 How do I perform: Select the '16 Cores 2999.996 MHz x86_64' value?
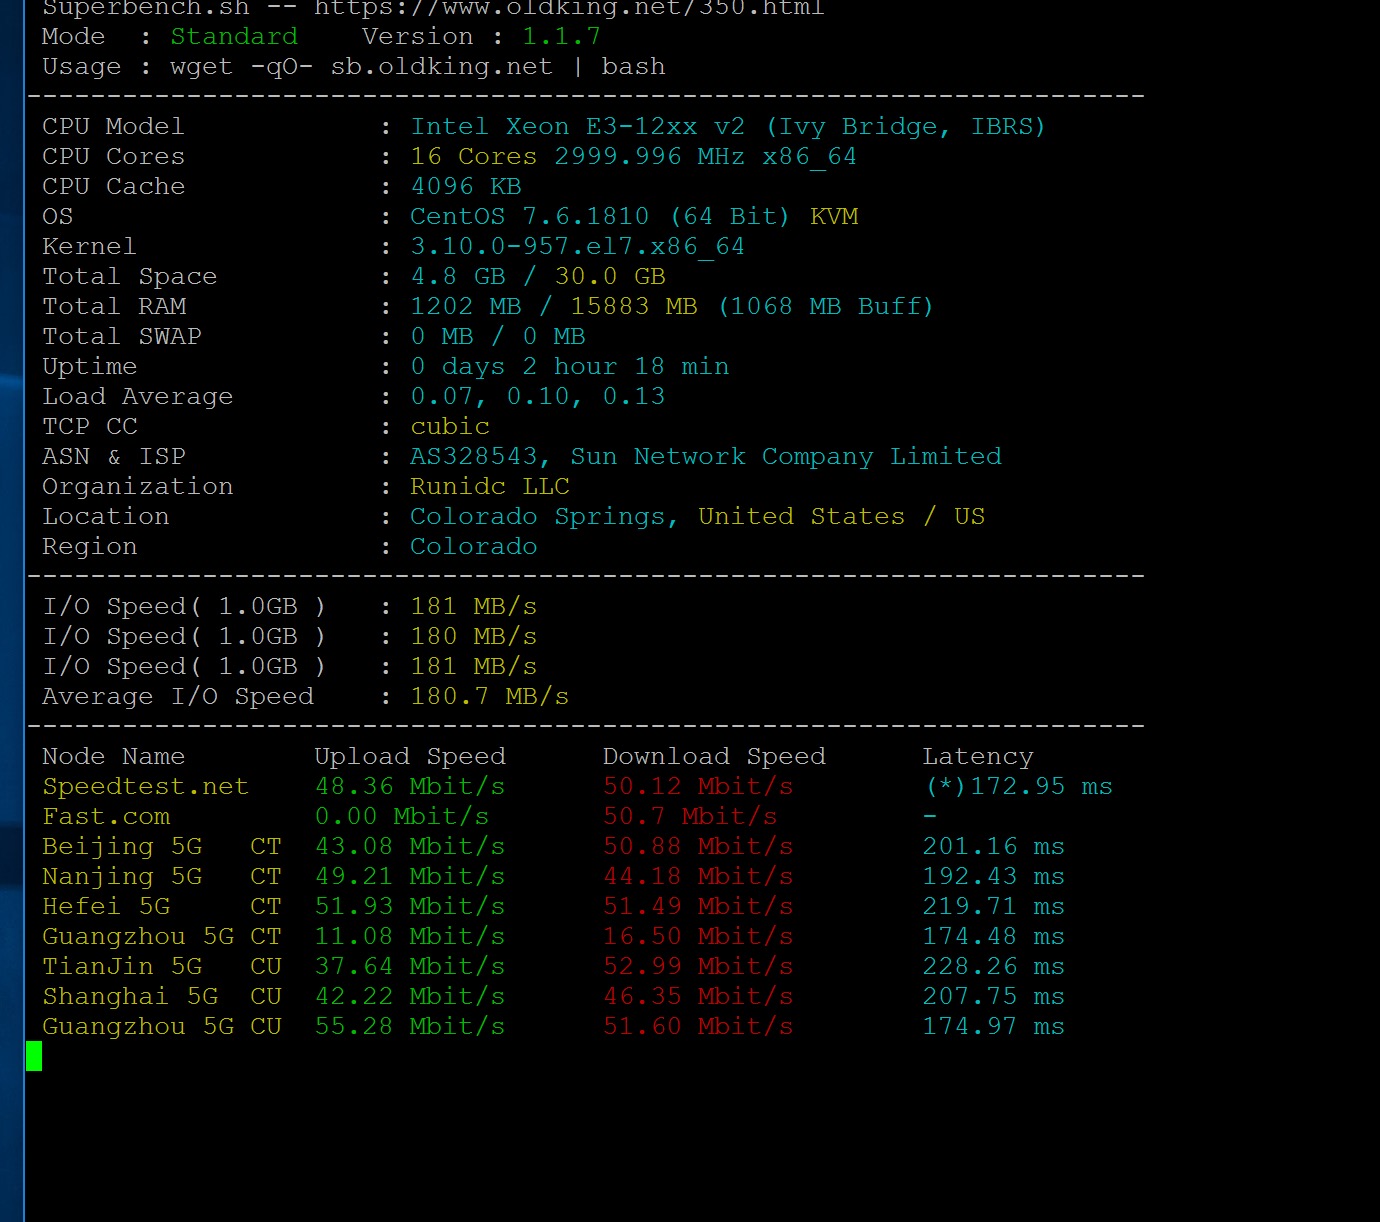coord(634,157)
